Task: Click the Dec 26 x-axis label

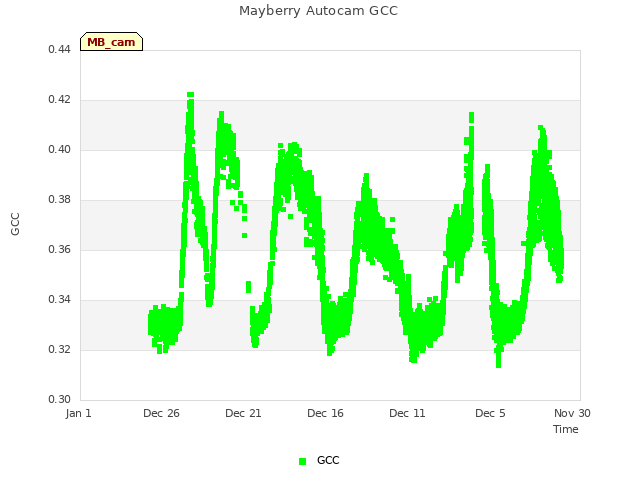Action: tap(161, 413)
